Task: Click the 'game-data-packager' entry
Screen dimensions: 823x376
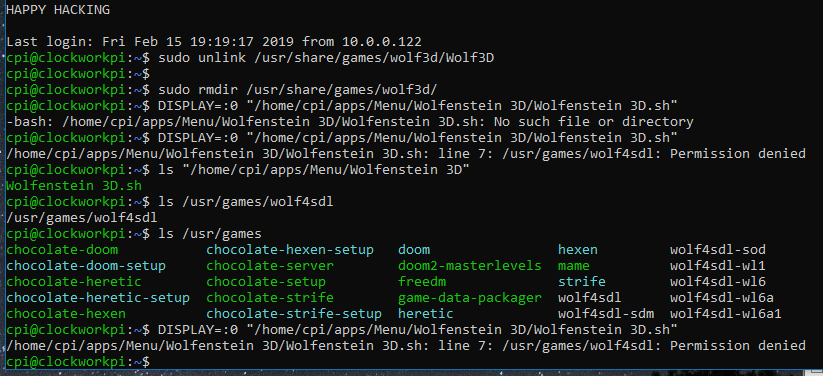Action: click(470, 298)
